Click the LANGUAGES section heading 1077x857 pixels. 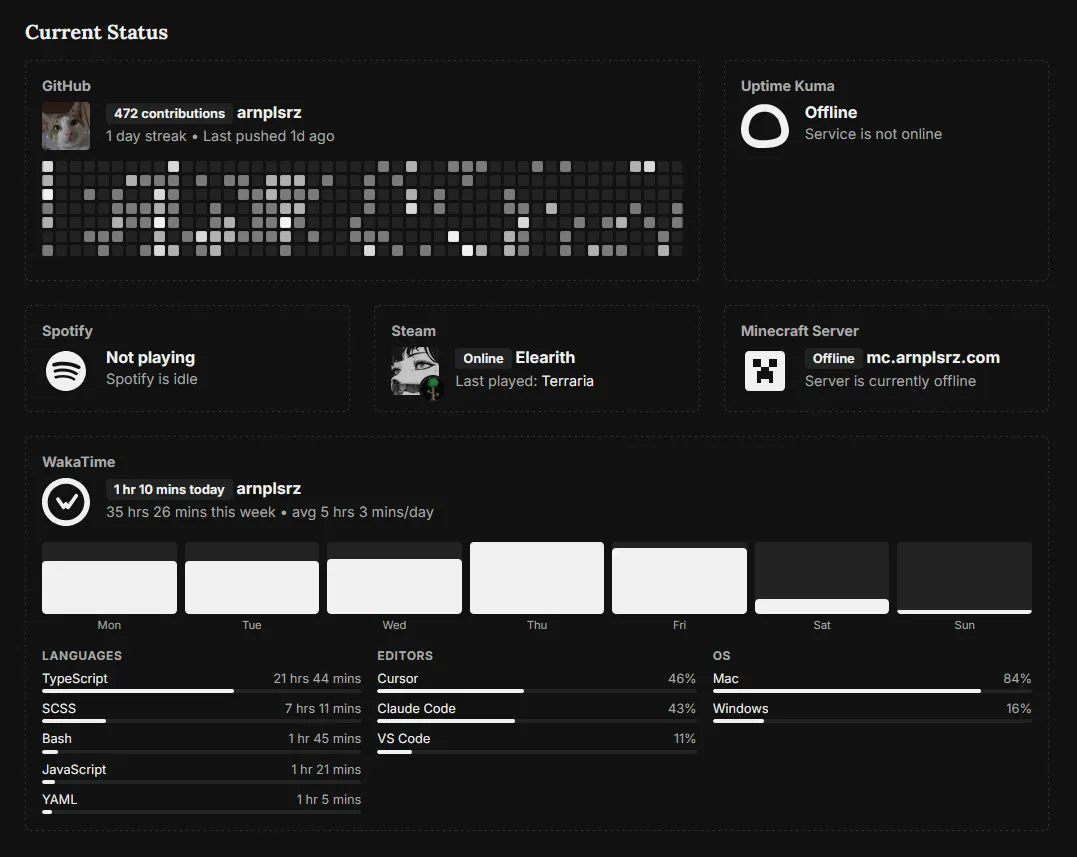pyautogui.click(x=82, y=656)
